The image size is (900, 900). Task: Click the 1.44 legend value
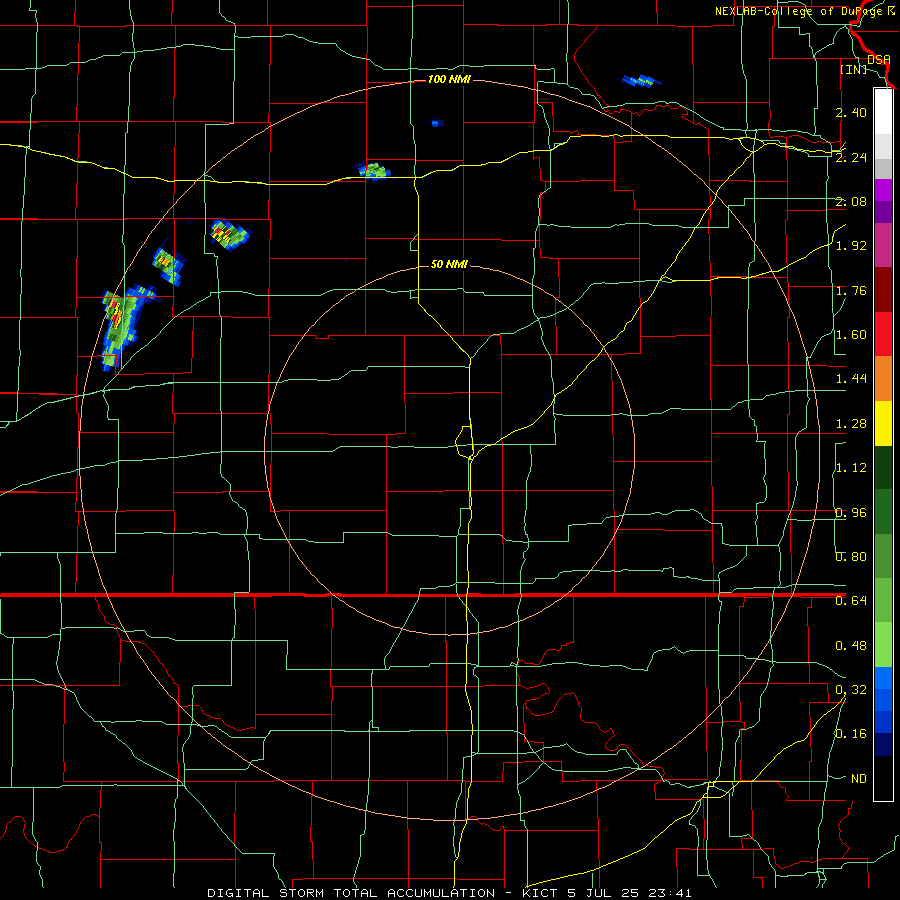pyautogui.click(x=851, y=379)
